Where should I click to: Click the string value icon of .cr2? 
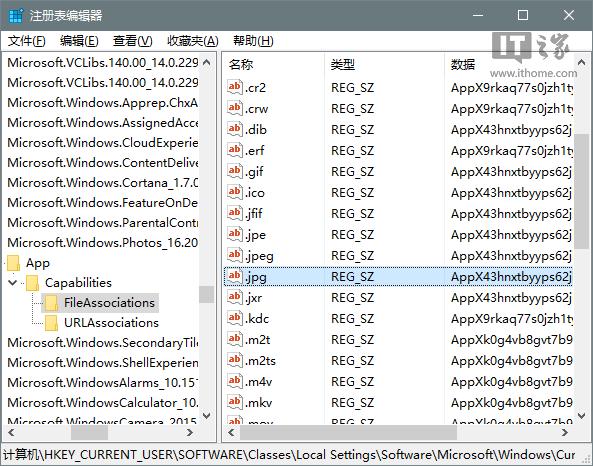point(234,87)
